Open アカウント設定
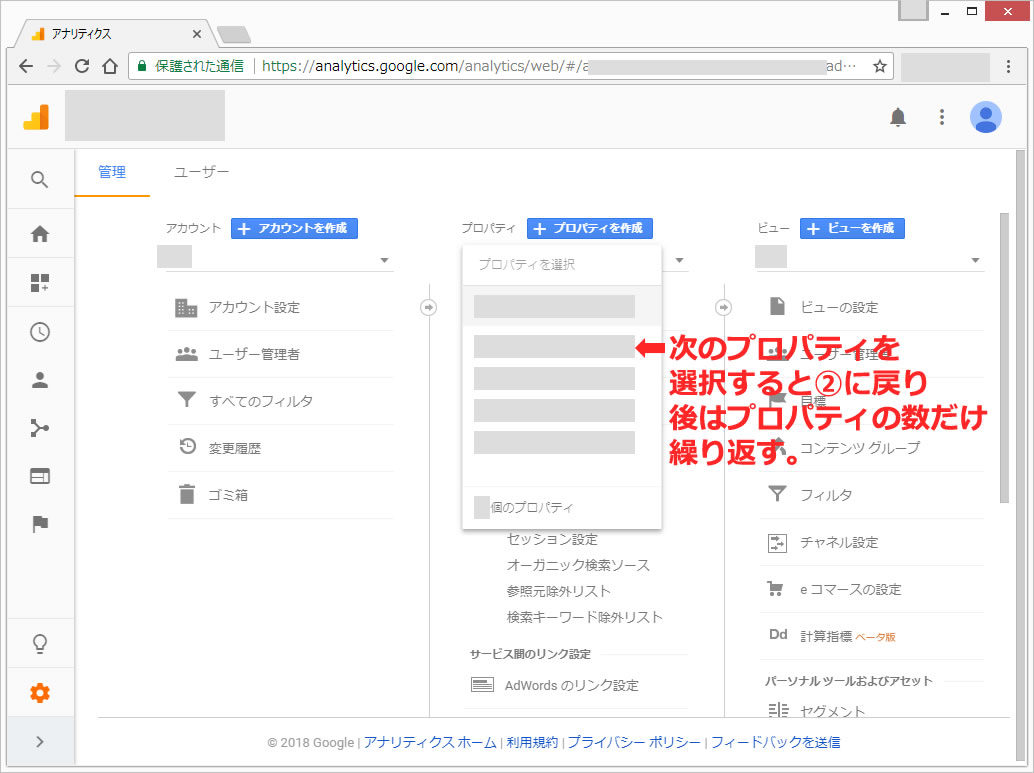 coord(254,307)
